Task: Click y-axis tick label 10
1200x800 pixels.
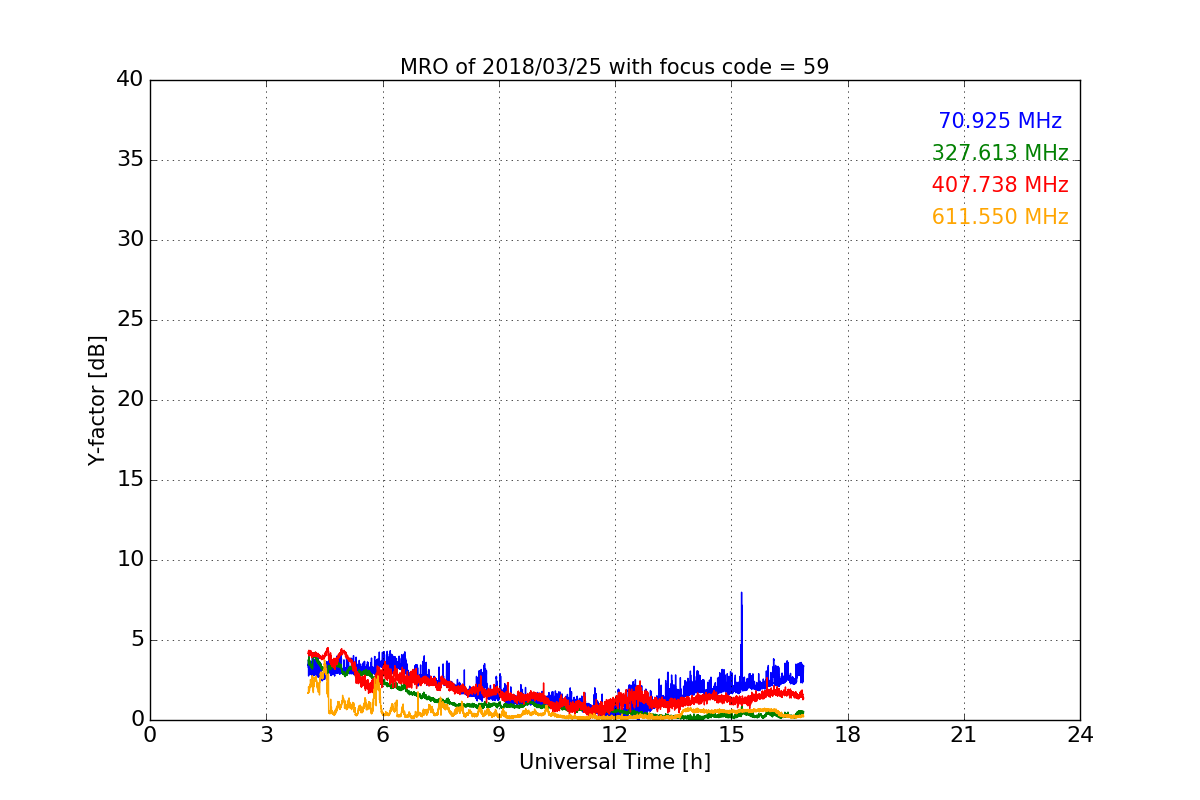Action: (130, 559)
